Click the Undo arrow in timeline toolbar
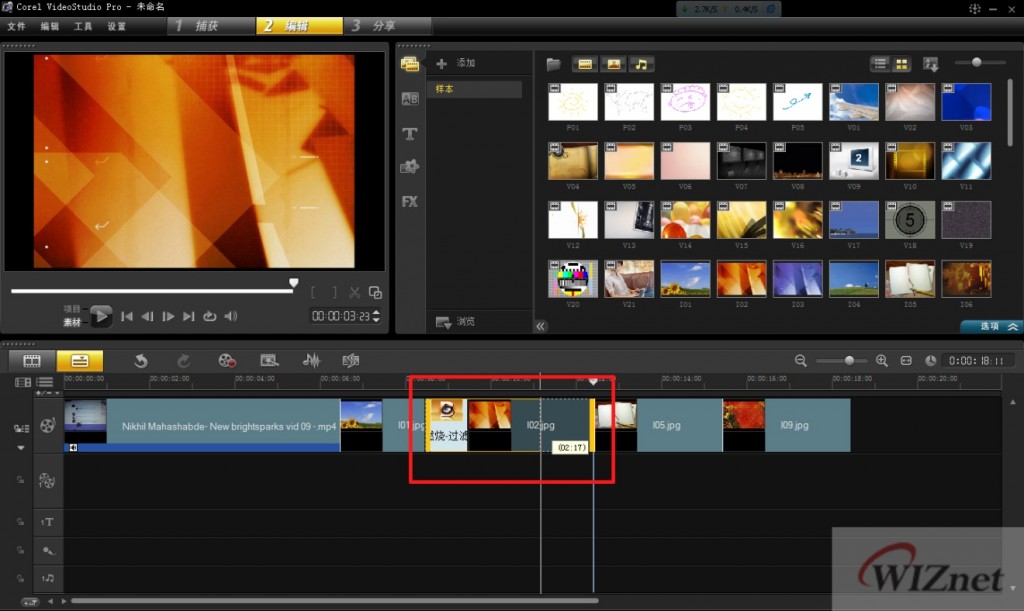This screenshot has height=611, width=1024. click(141, 361)
